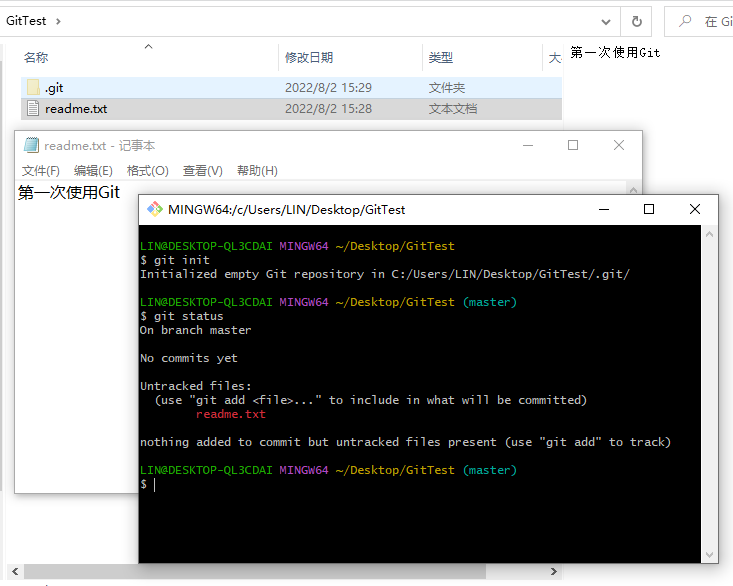Click 'Initialized empty Git repository' output line
The image size is (733, 586).
[x=385, y=274]
